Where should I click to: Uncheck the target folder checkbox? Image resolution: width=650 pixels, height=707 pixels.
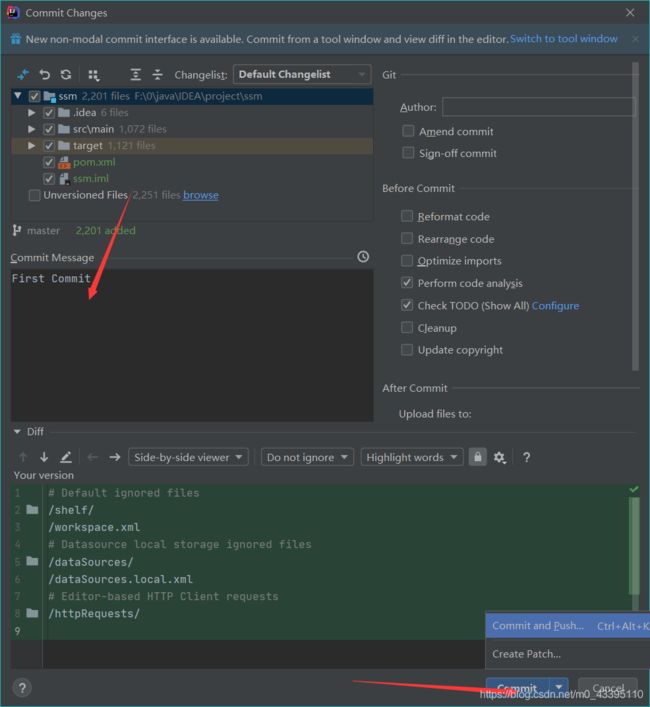pos(49,146)
